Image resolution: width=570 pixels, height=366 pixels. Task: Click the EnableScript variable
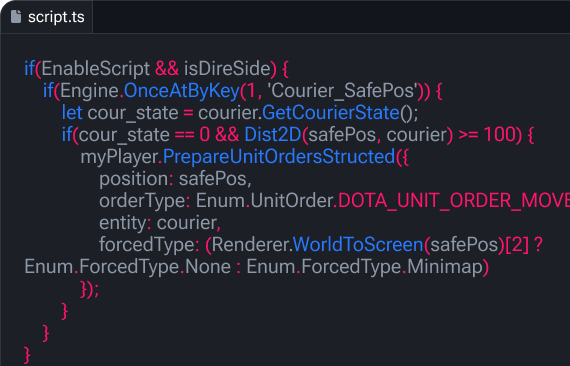[x=96, y=69]
